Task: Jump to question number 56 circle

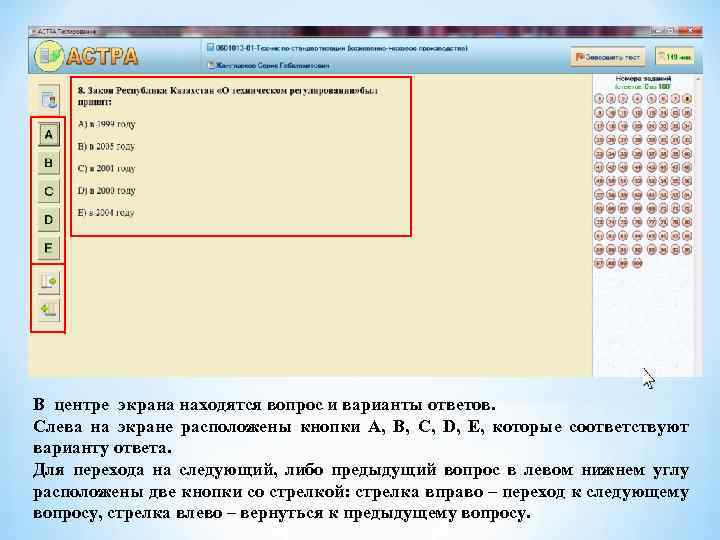Action: click(687, 181)
